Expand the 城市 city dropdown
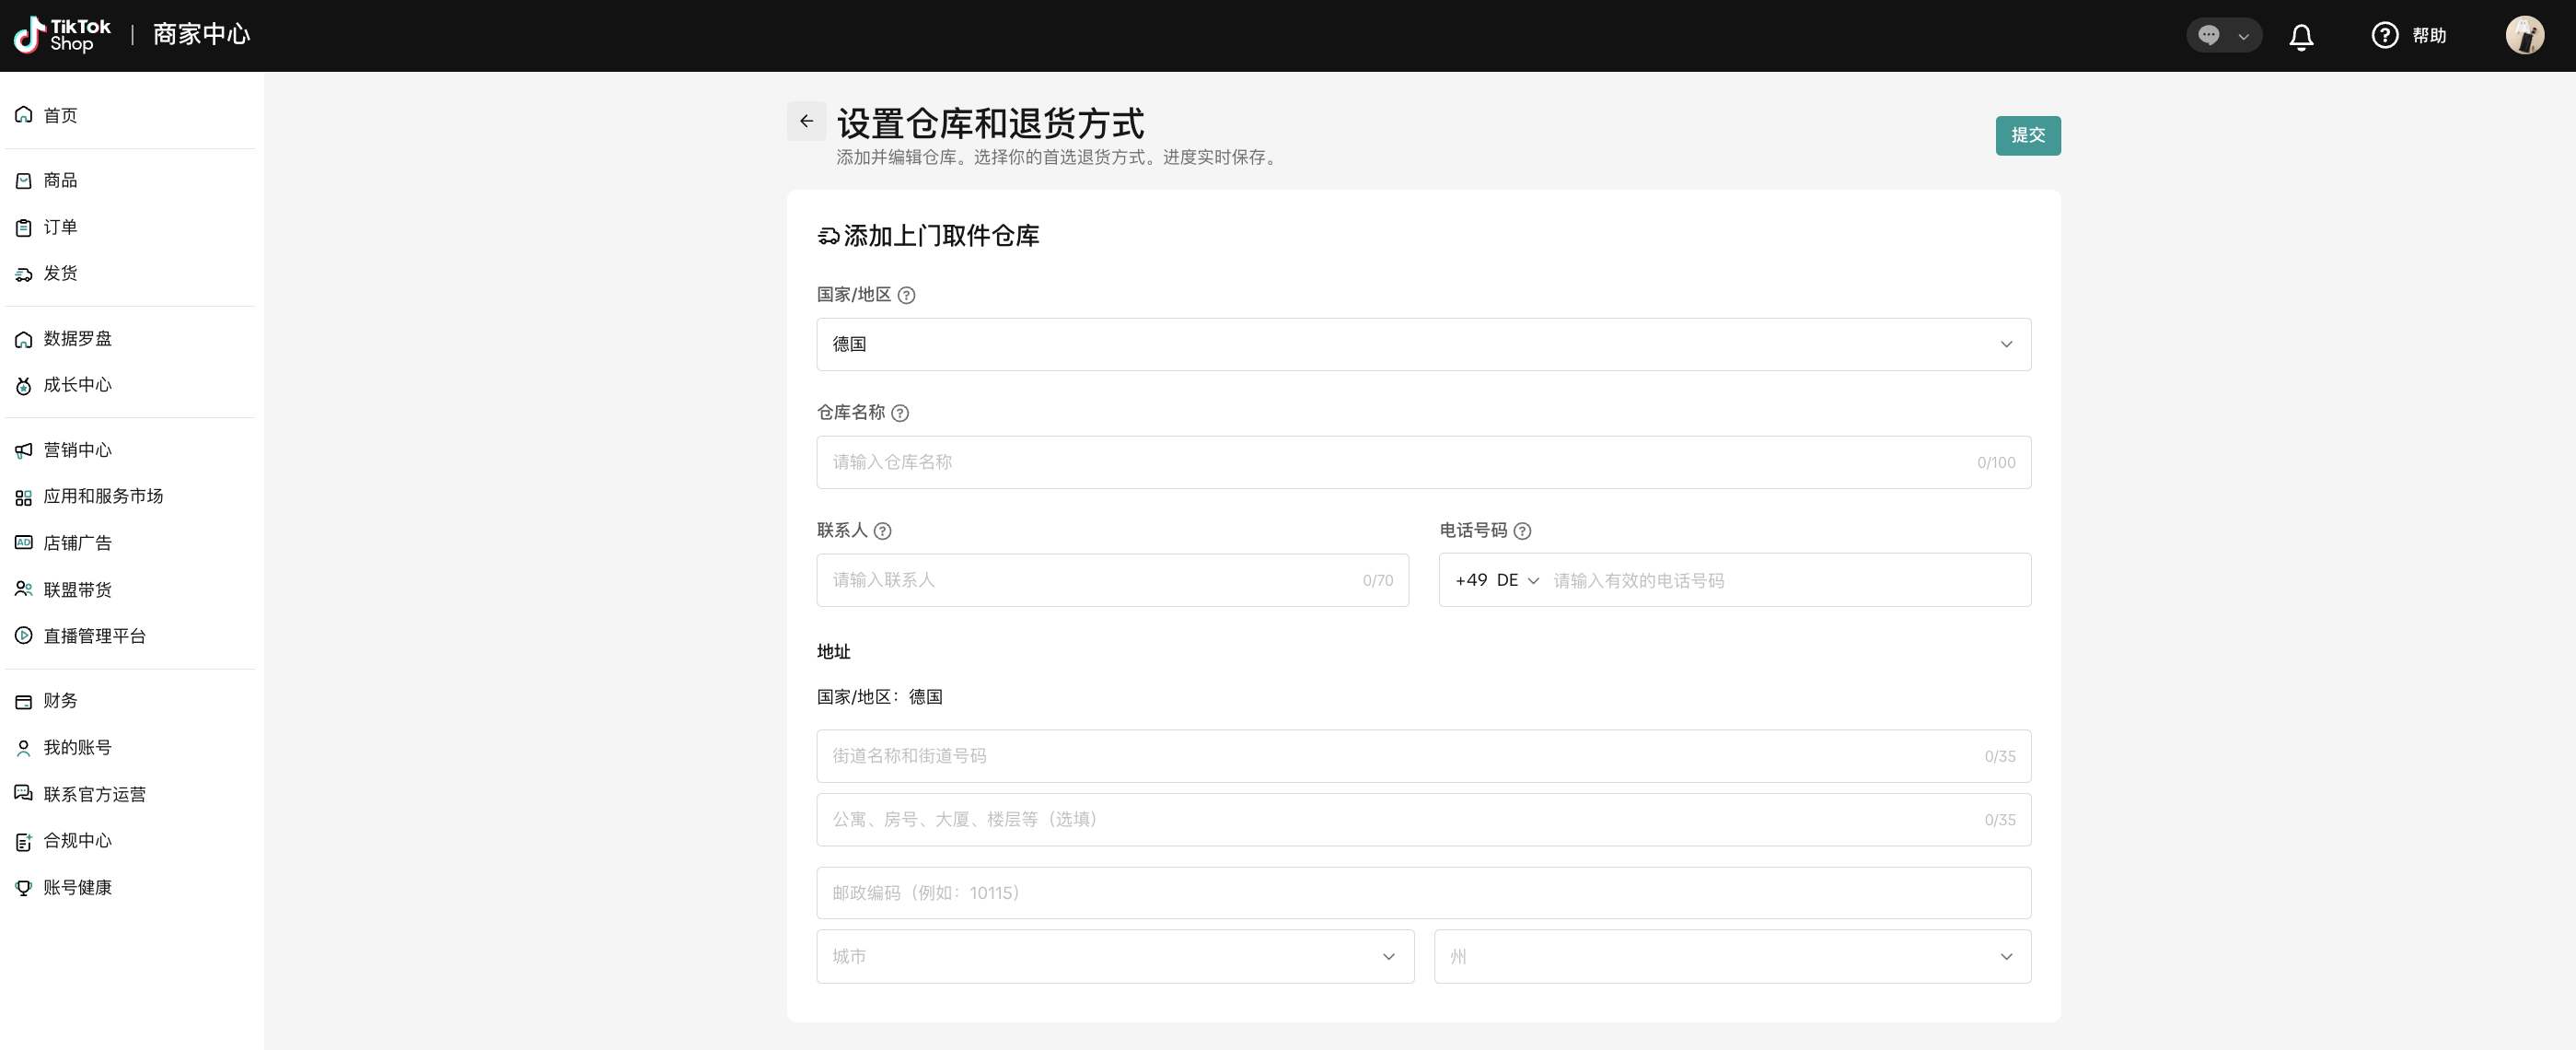 [1114, 956]
